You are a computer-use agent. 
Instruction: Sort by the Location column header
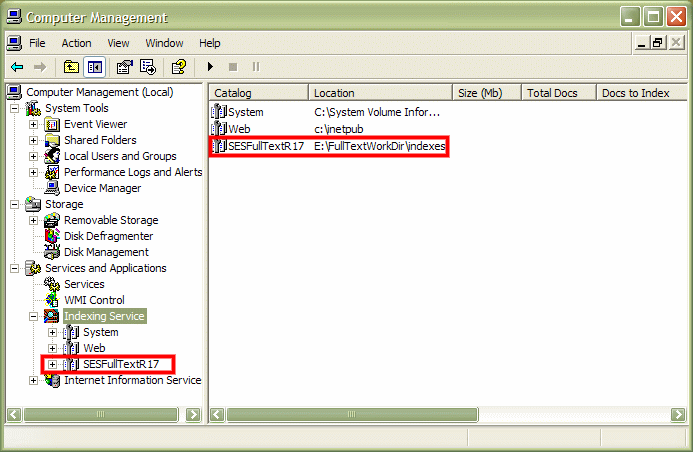[381, 93]
